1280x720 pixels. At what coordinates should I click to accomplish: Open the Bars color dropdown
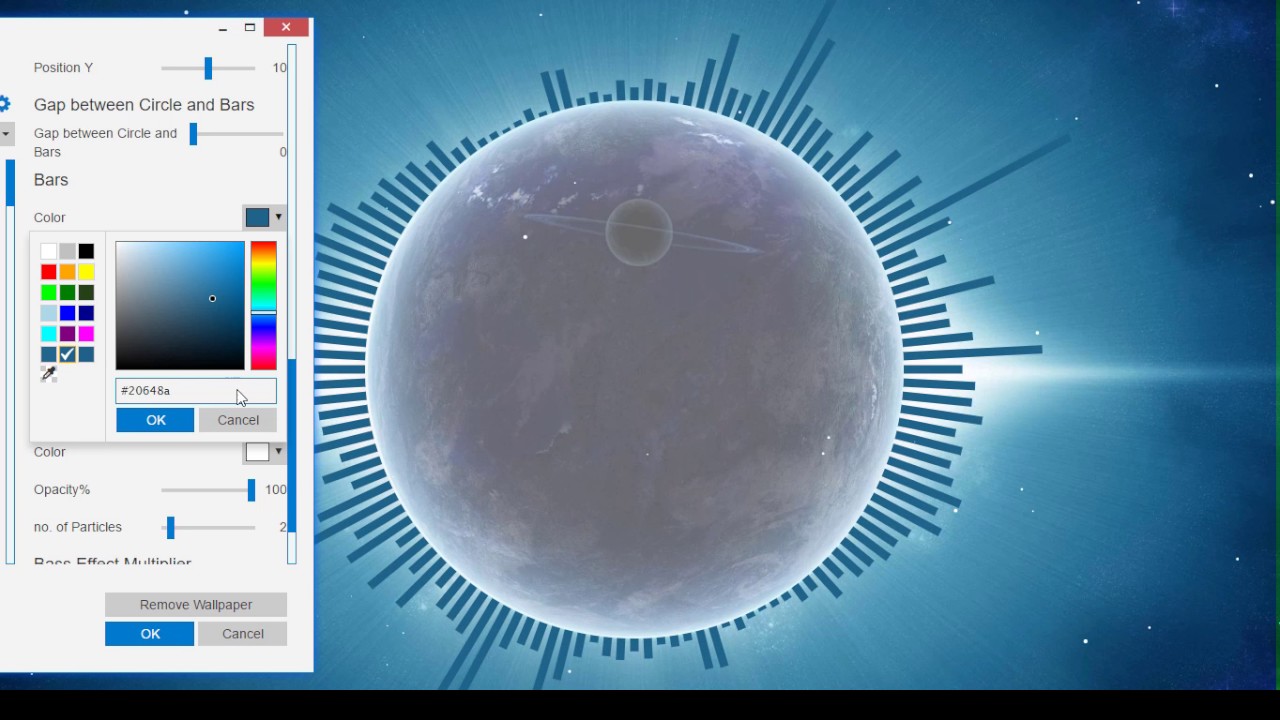pyautogui.click(x=265, y=217)
